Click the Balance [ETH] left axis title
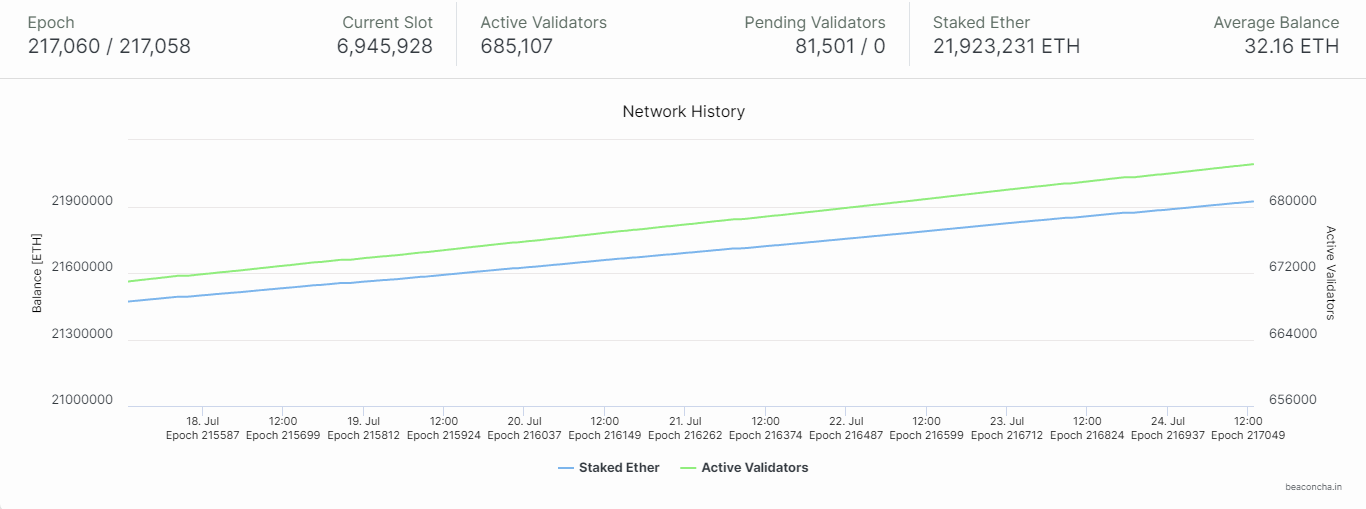 (37, 273)
